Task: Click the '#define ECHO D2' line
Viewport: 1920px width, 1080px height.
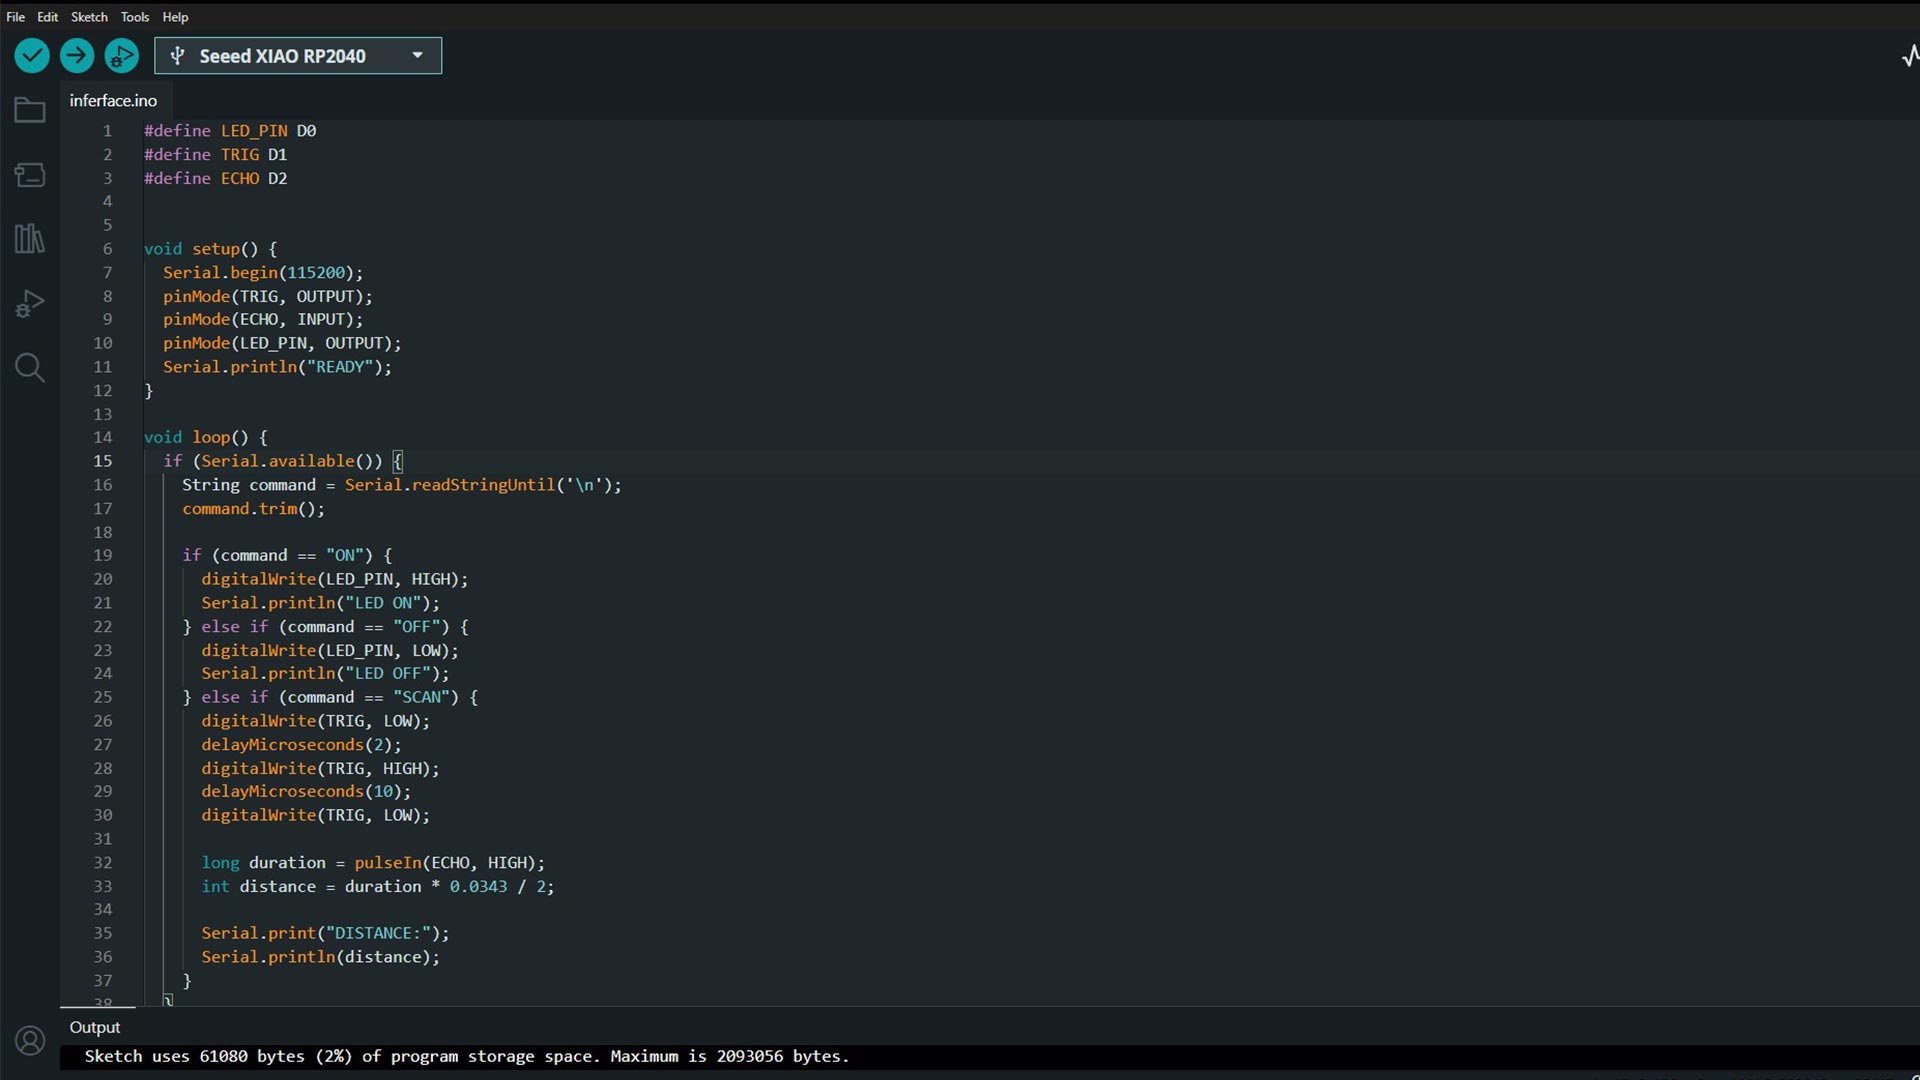Action: coord(215,178)
